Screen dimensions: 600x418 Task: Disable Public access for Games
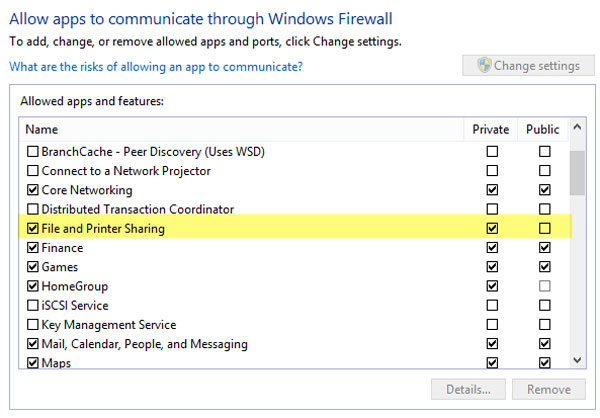(x=544, y=267)
